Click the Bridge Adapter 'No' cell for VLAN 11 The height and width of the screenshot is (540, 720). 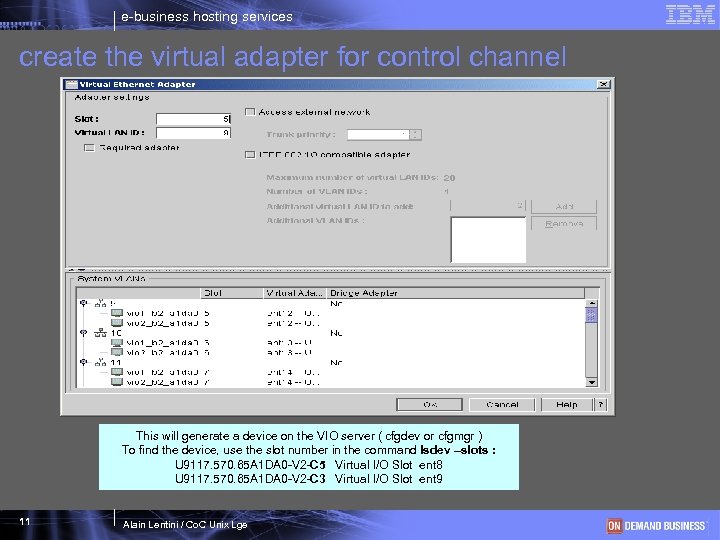pos(336,362)
